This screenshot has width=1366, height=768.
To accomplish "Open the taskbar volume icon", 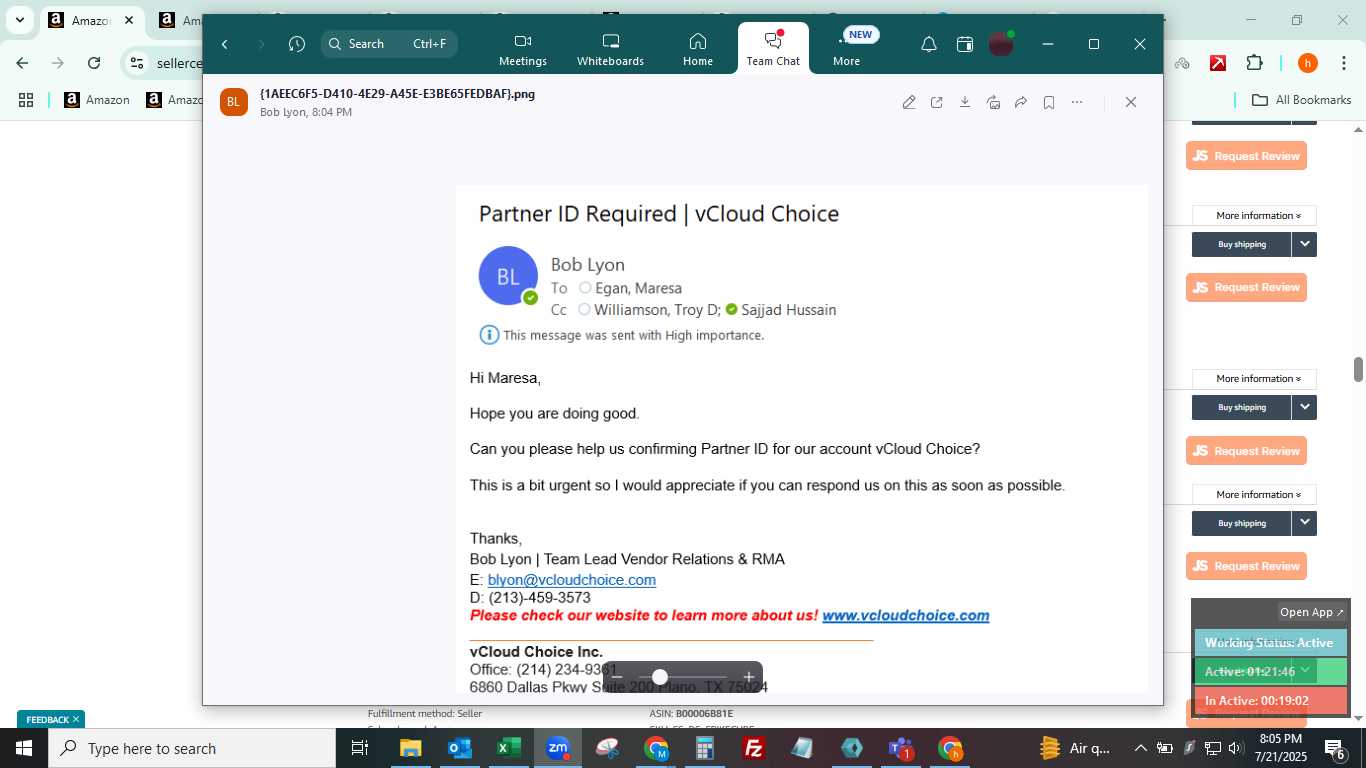I will point(1234,748).
